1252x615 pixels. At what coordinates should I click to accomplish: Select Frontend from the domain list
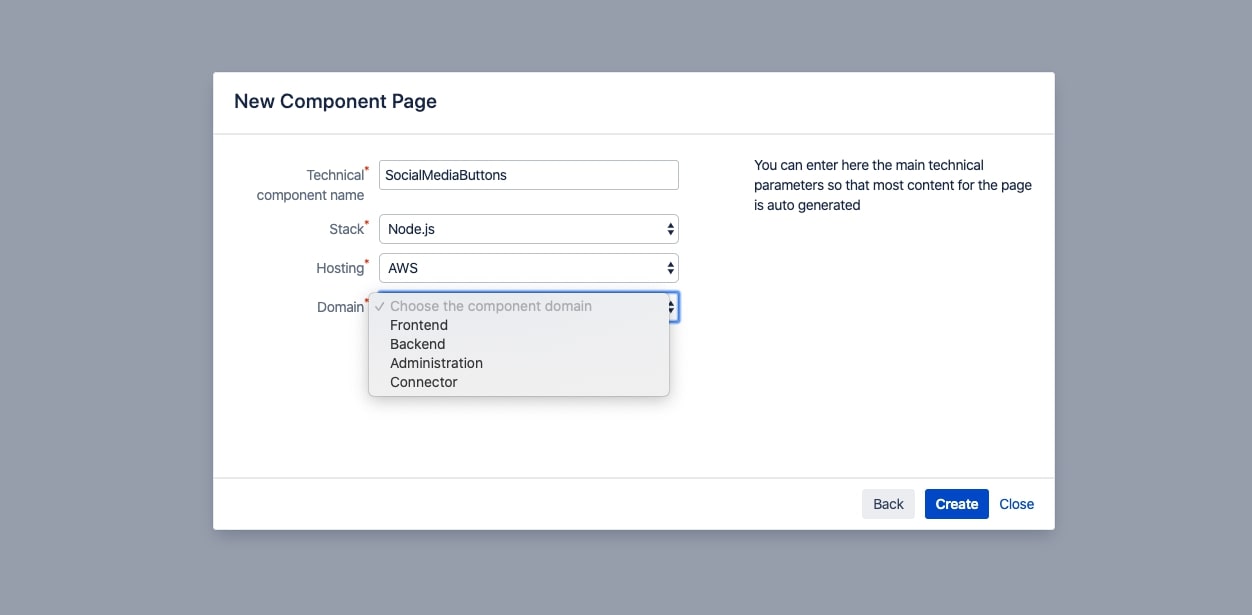click(419, 325)
